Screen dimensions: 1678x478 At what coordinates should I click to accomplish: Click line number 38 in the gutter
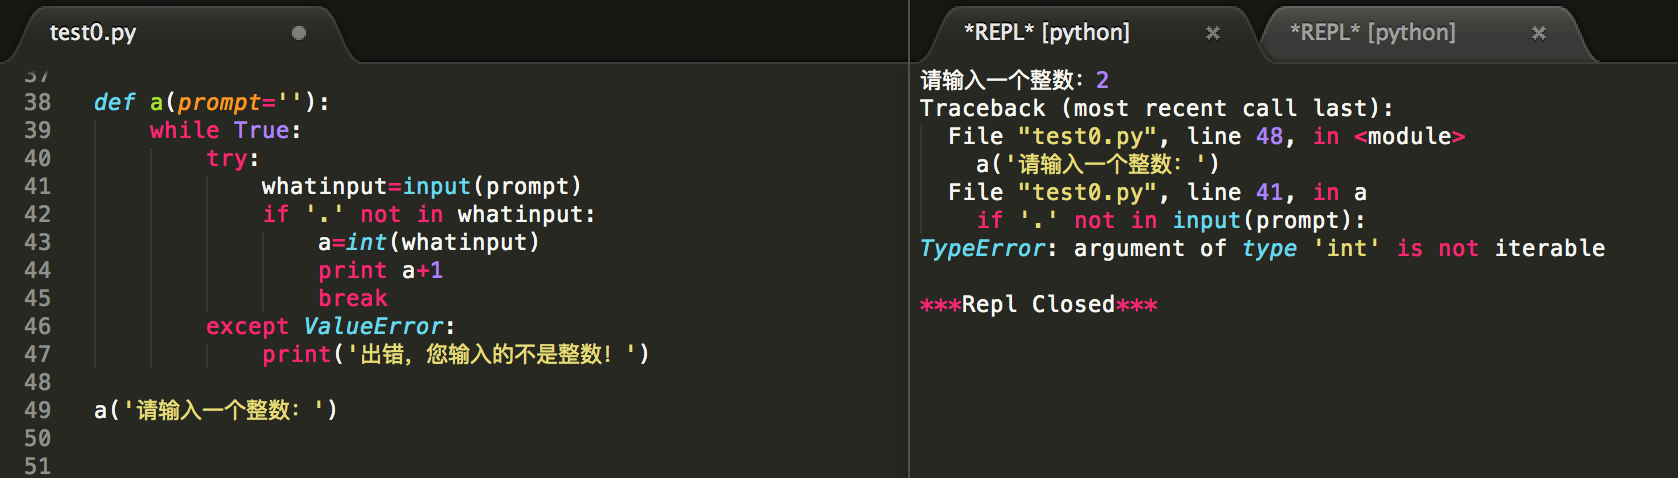coord(37,102)
